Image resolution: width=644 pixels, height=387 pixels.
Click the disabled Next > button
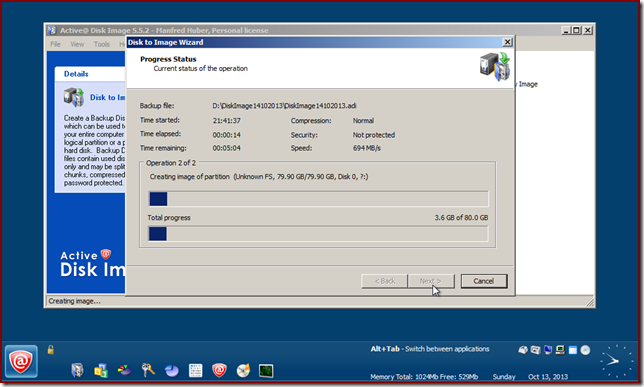tap(430, 281)
